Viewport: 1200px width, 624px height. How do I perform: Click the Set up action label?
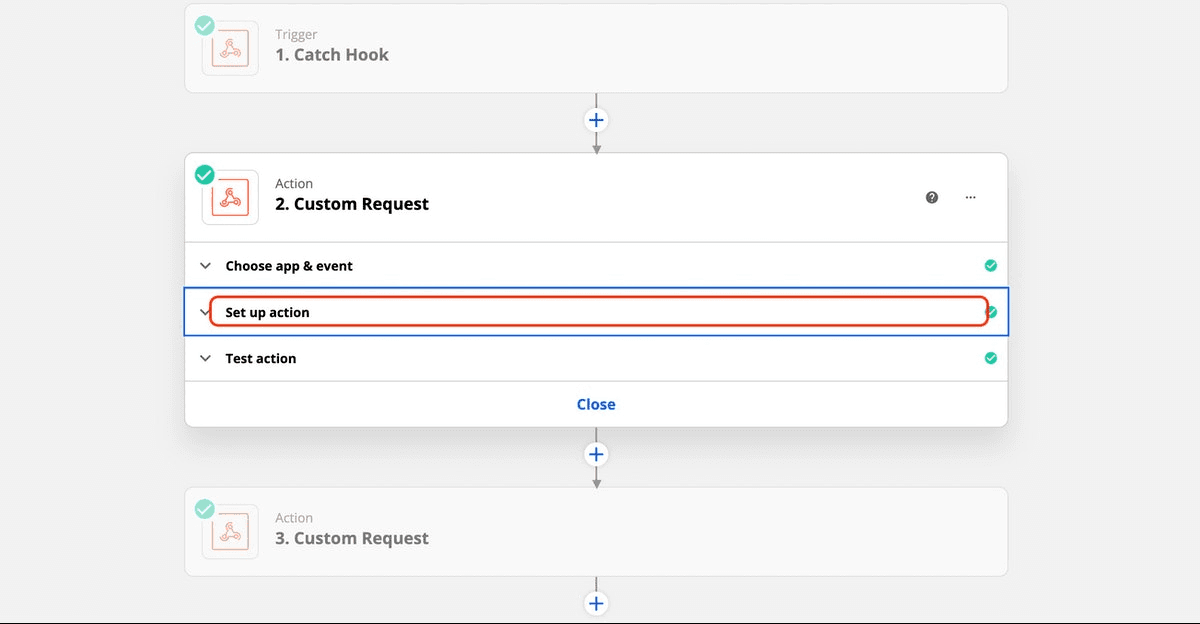(x=267, y=312)
